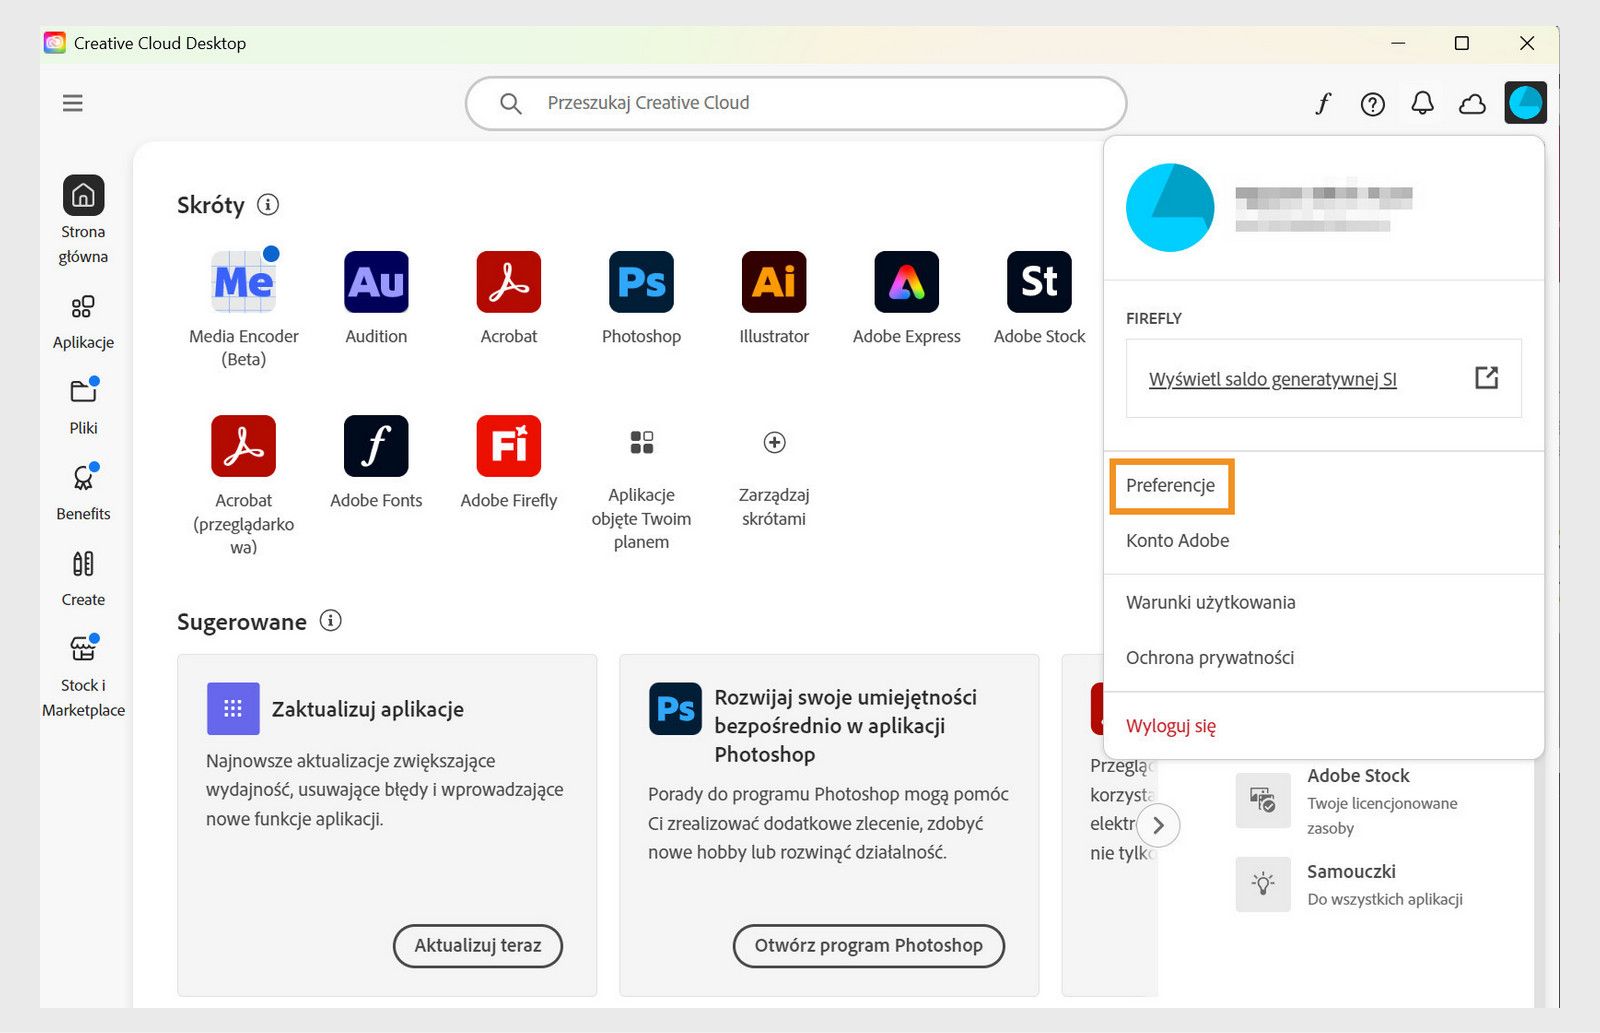Select Preferencje from the account menu
The height and width of the screenshot is (1033, 1600).
[x=1171, y=485]
